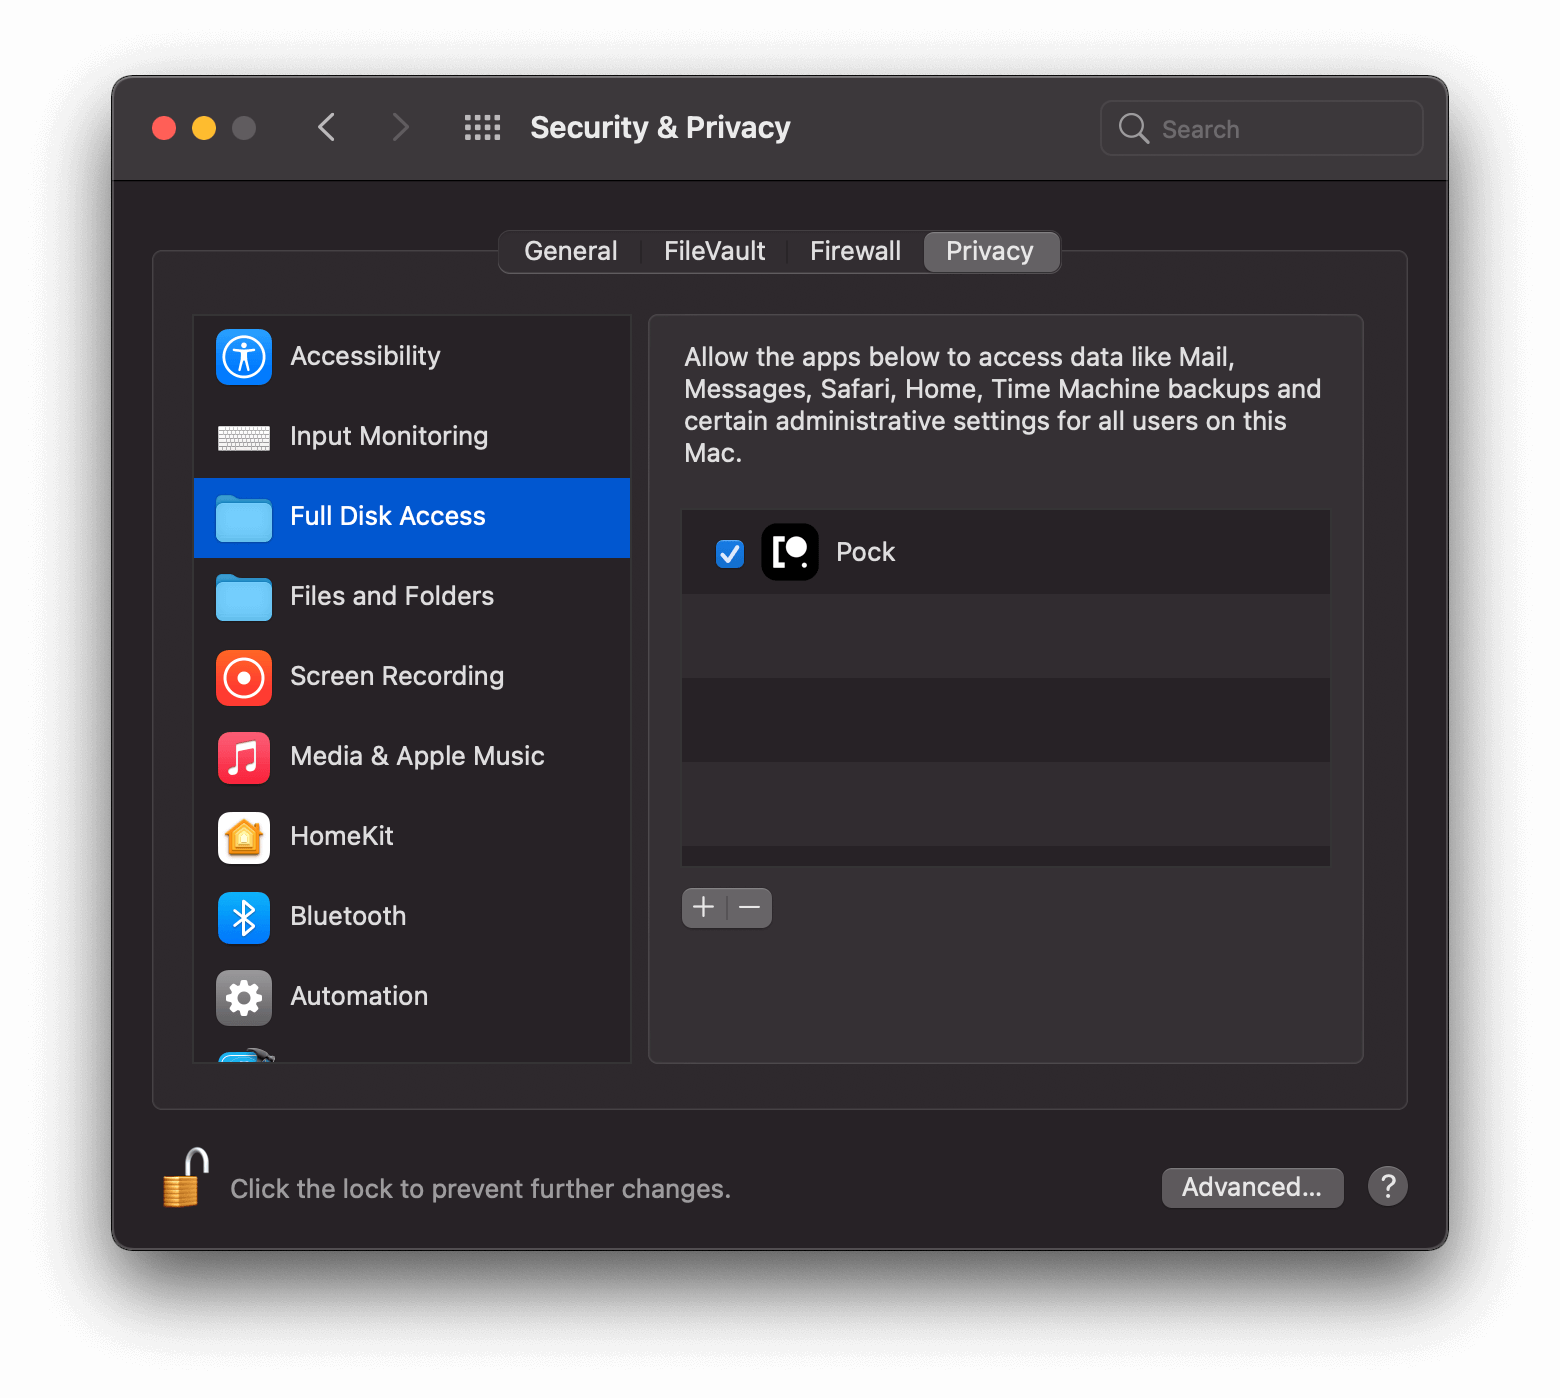The image size is (1560, 1398).
Task: Add an app with the plus button
Action: 703,907
